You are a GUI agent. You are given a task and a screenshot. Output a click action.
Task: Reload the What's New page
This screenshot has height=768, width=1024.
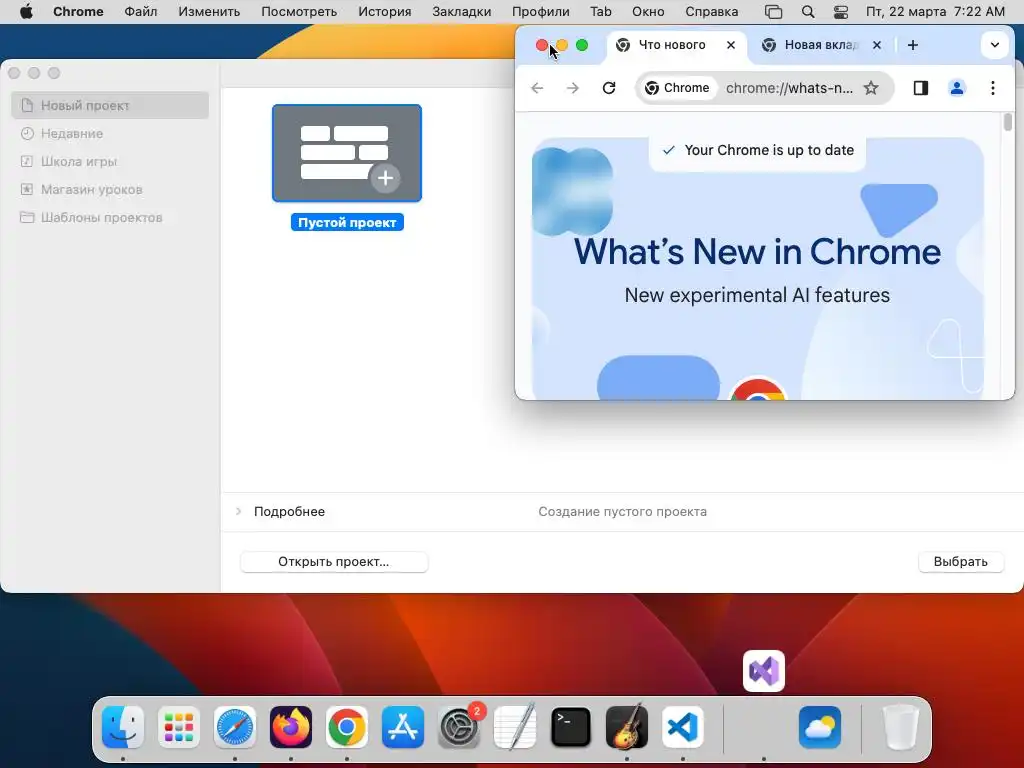tap(609, 88)
